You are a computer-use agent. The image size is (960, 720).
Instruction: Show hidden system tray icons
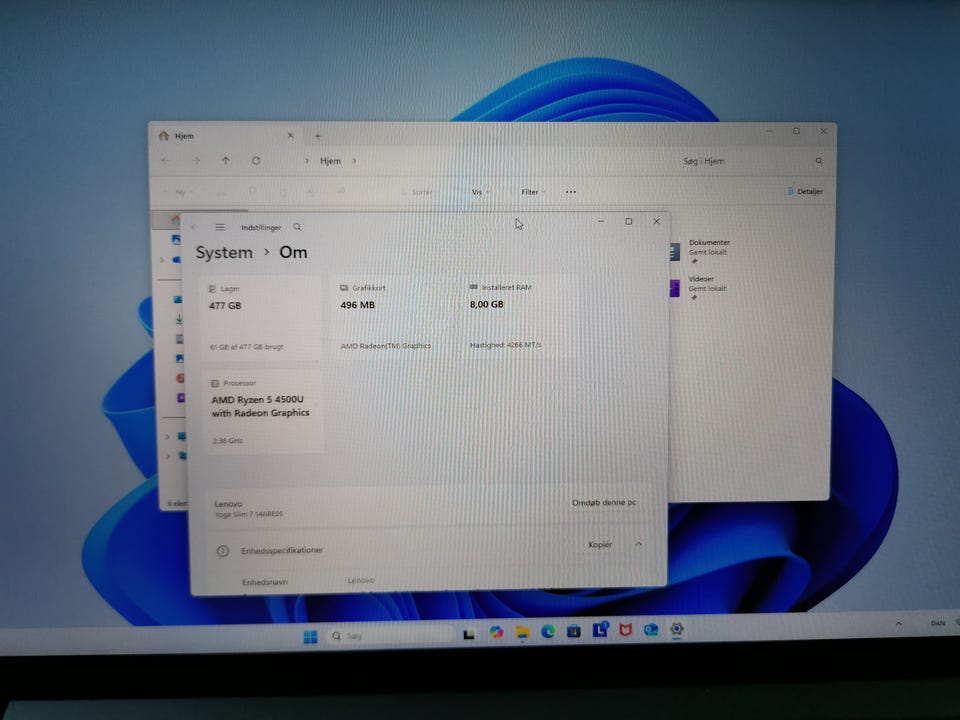coord(898,624)
